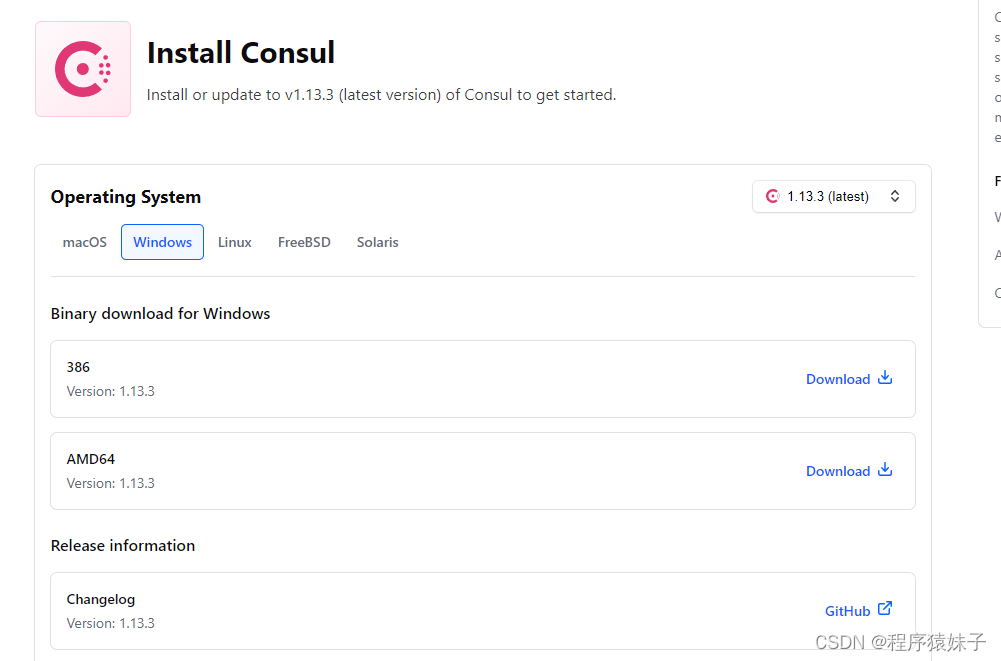Viewport: 1001px width, 661px height.
Task: Click the Release information heading
Action: [x=123, y=545]
